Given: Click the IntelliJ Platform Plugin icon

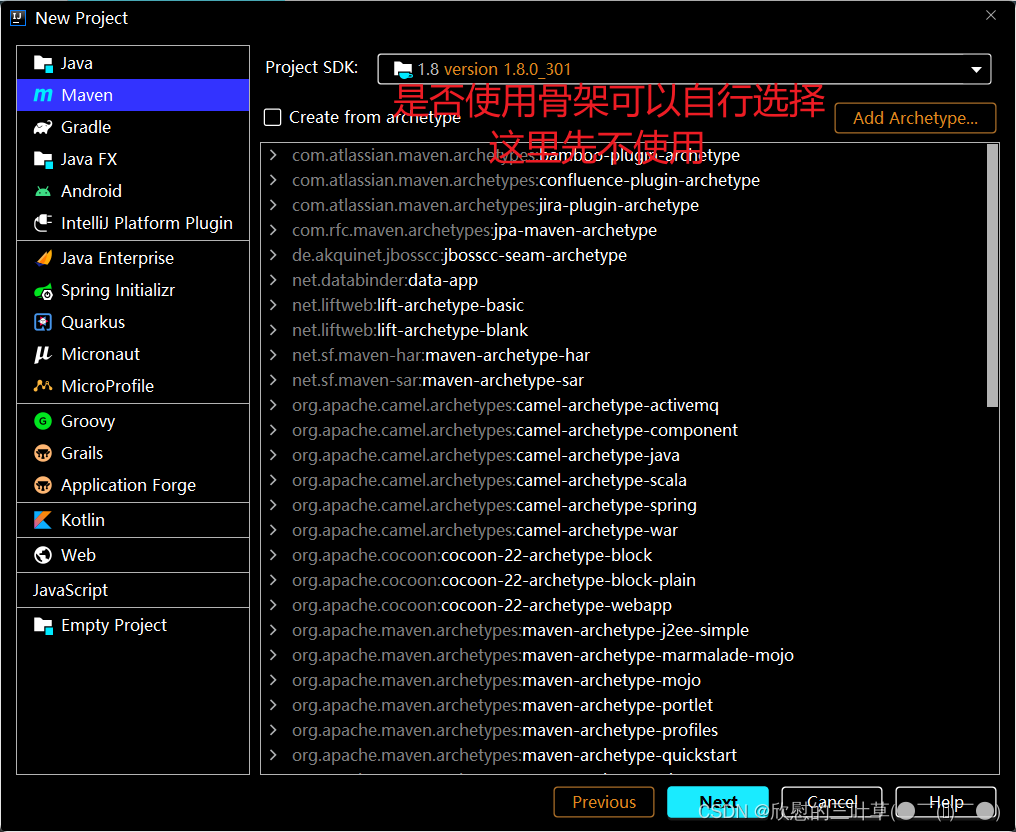Looking at the screenshot, I should 43,223.
